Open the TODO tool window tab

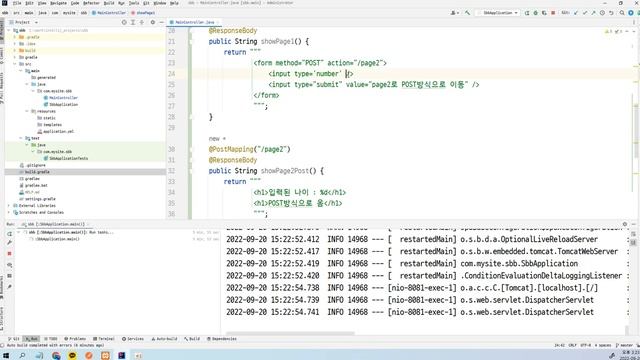(x=51, y=339)
